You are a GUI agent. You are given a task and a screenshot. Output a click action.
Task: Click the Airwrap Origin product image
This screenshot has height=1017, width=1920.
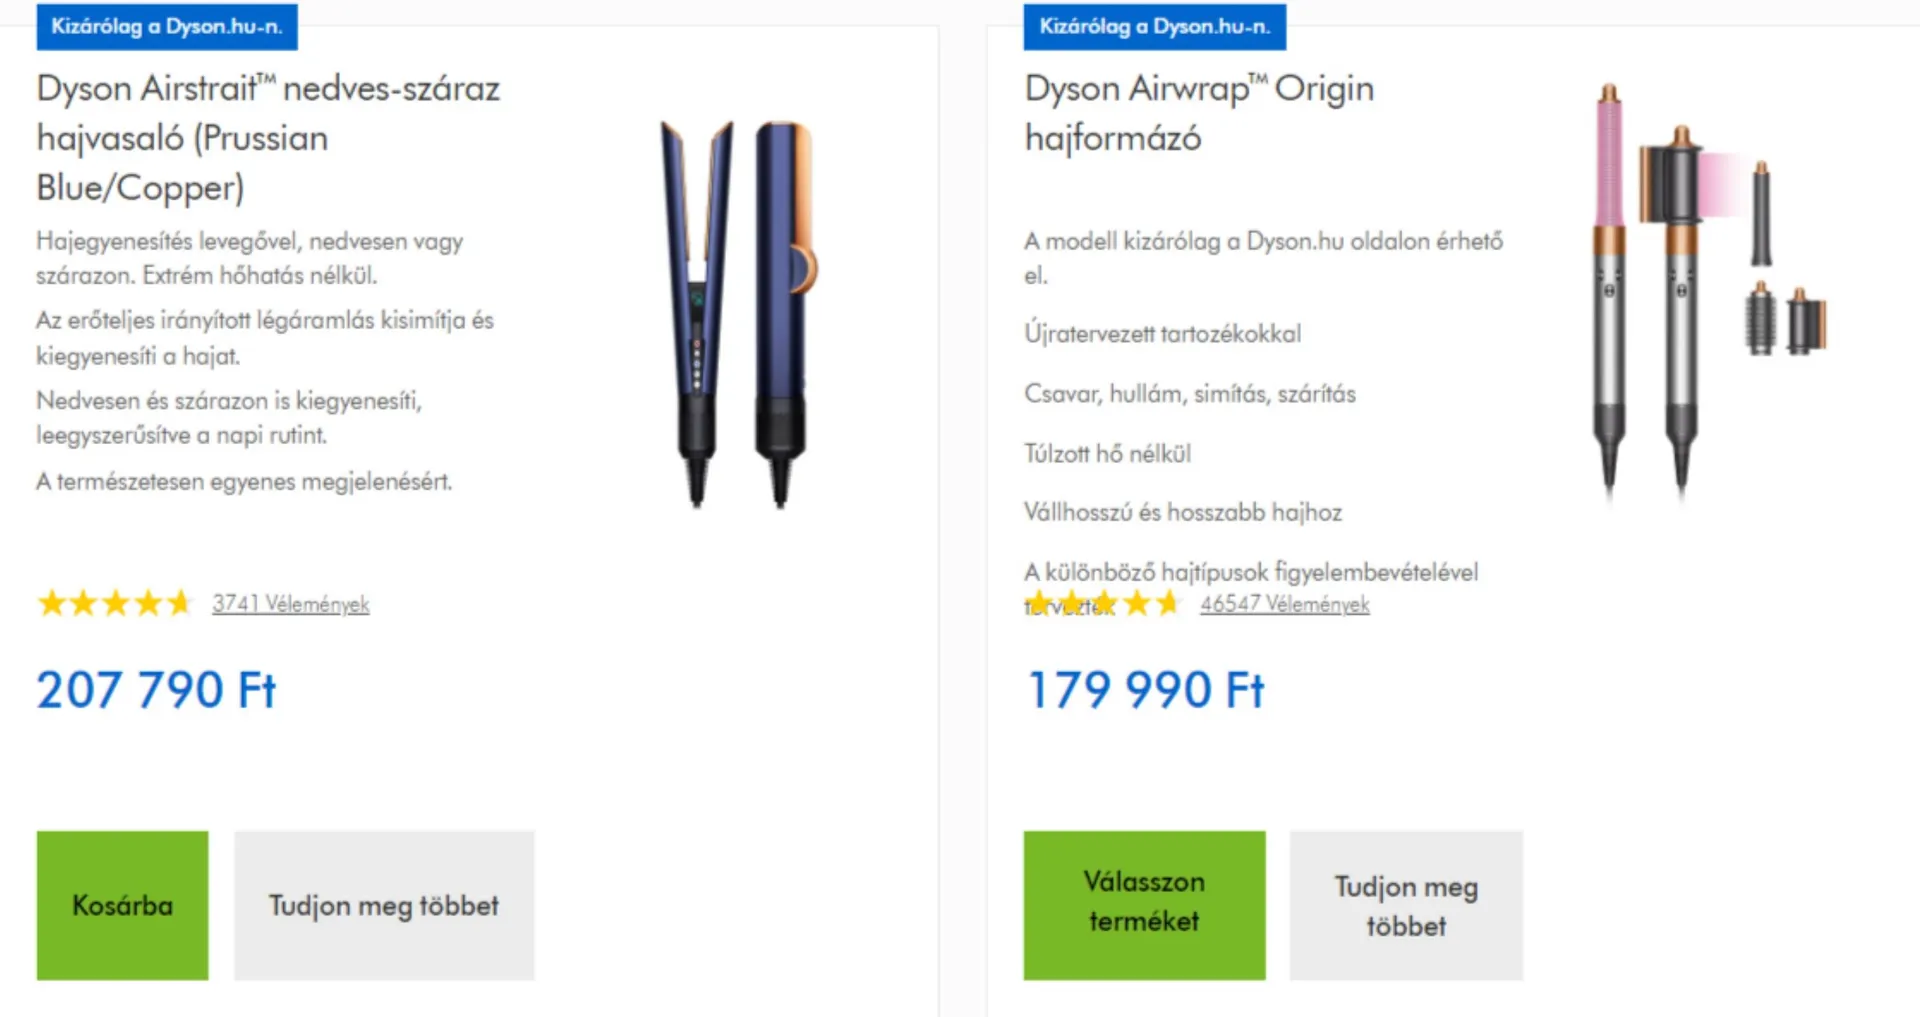[1706, 290]
